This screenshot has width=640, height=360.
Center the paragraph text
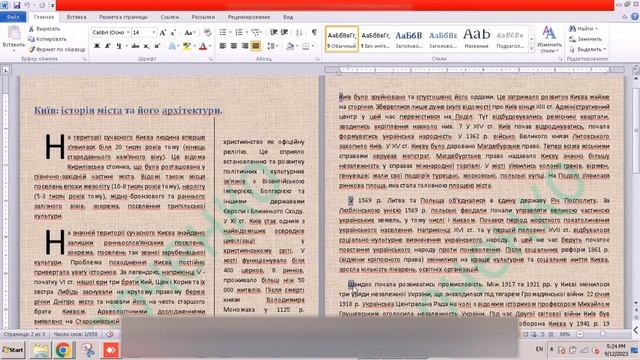[x=233, y=46]
